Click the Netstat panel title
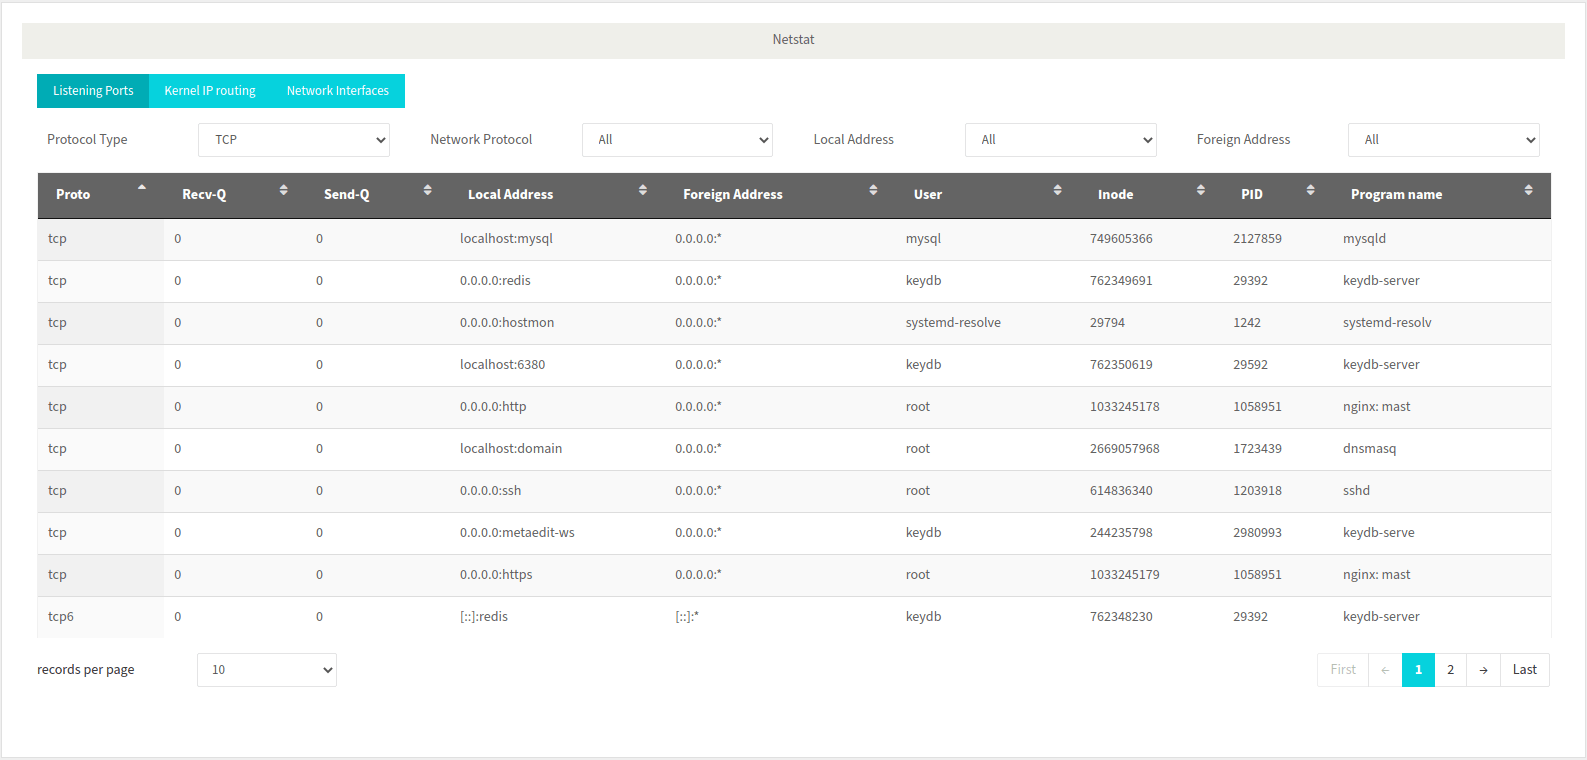This screenshot has height=760, width=1587. click(x=793, y=40)
